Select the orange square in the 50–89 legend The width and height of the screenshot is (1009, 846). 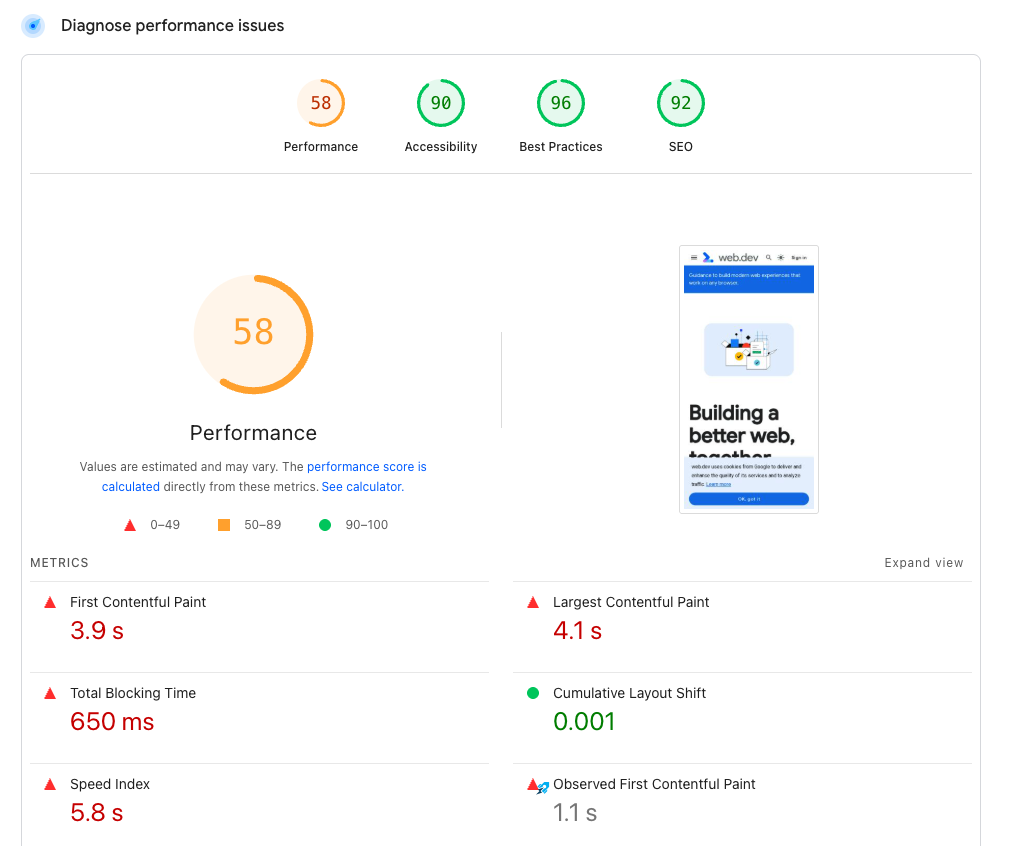223,524
